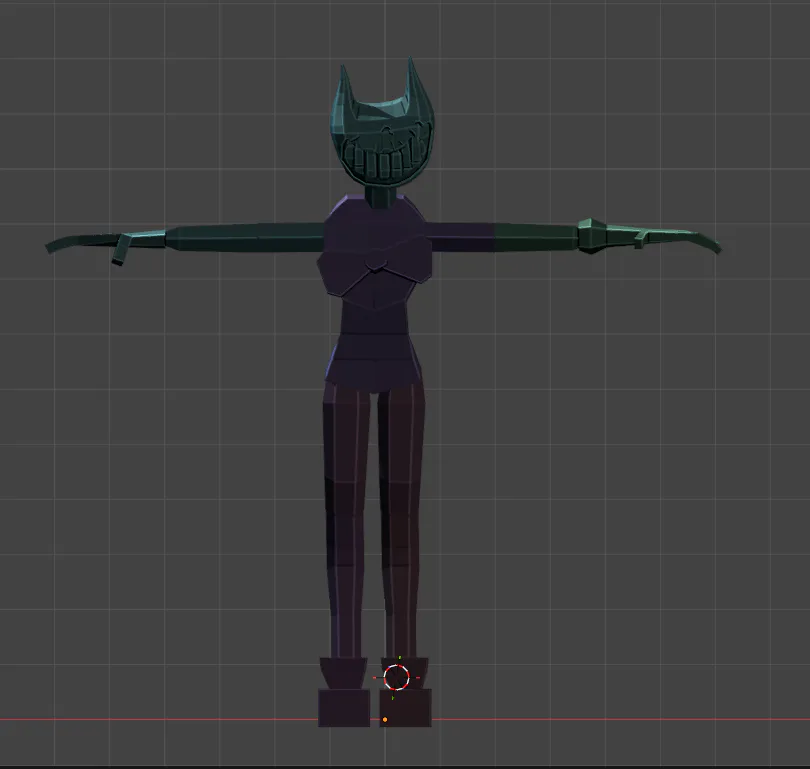810x769 pixels.
Task: Click the hand with the hanging thumb
Action: coord(106,246)
